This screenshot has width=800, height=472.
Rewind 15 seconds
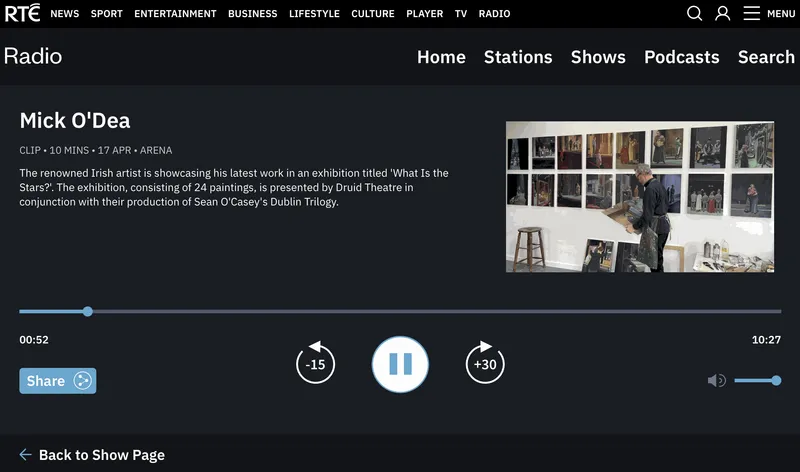pyautogui.click(x=315, y=364)
